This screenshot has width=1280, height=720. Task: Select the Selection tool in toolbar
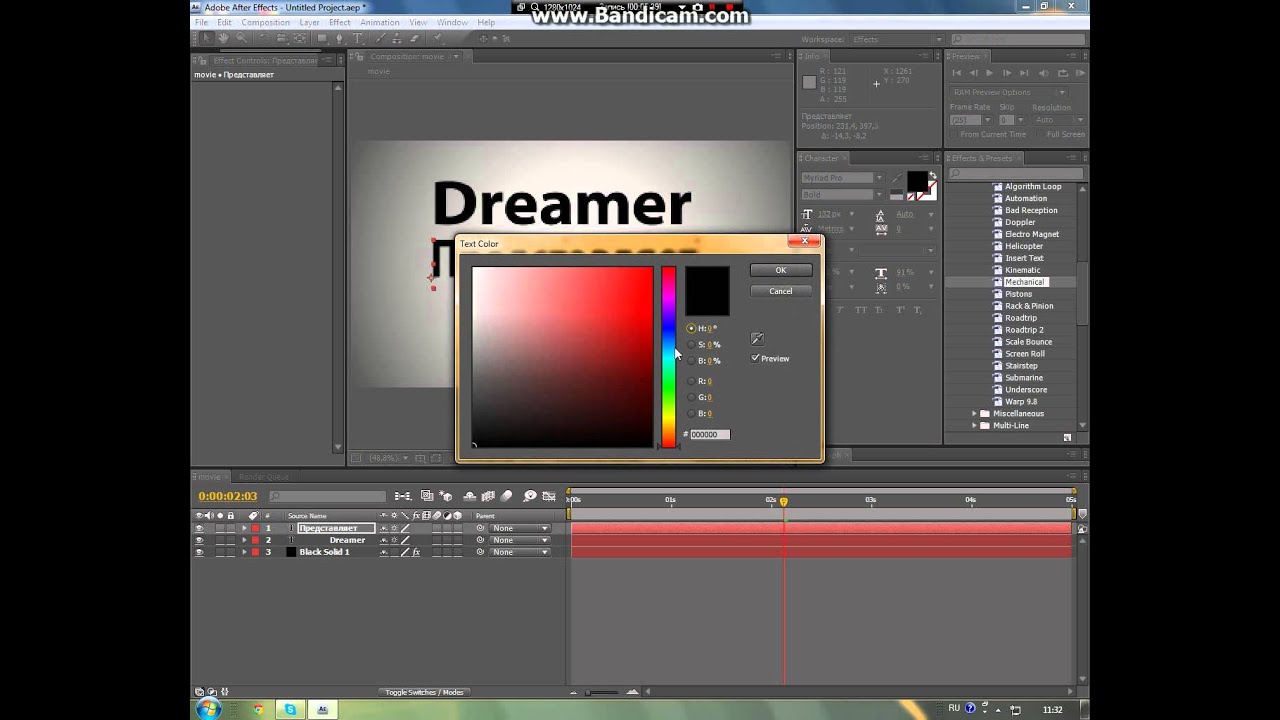tap(207, 38)
